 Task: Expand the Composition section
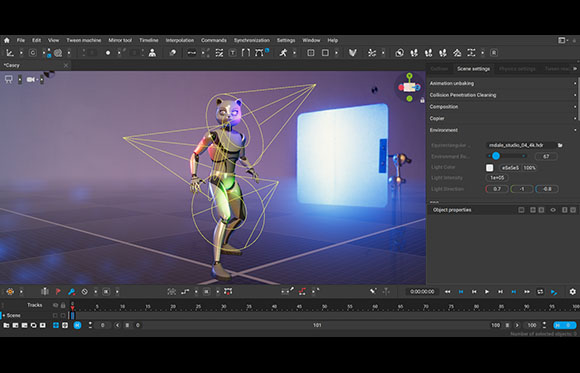[x=502, y=107]
